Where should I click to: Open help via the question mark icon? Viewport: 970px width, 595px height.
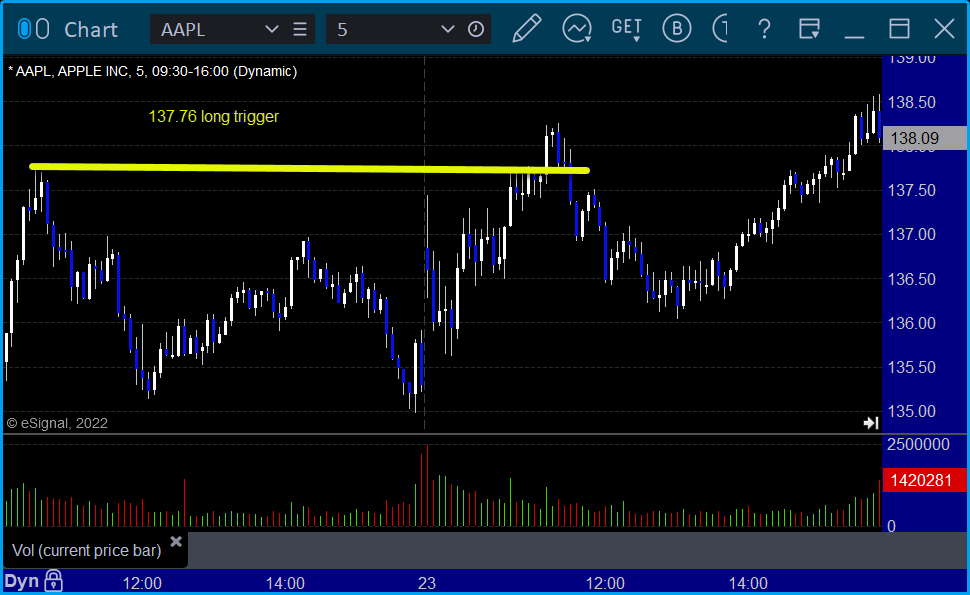pyautogui.click(x=765, y=29)
